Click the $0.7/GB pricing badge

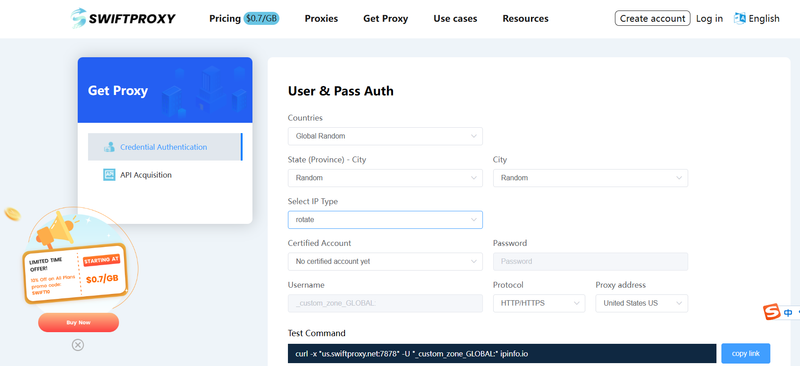tap(261, 18)
